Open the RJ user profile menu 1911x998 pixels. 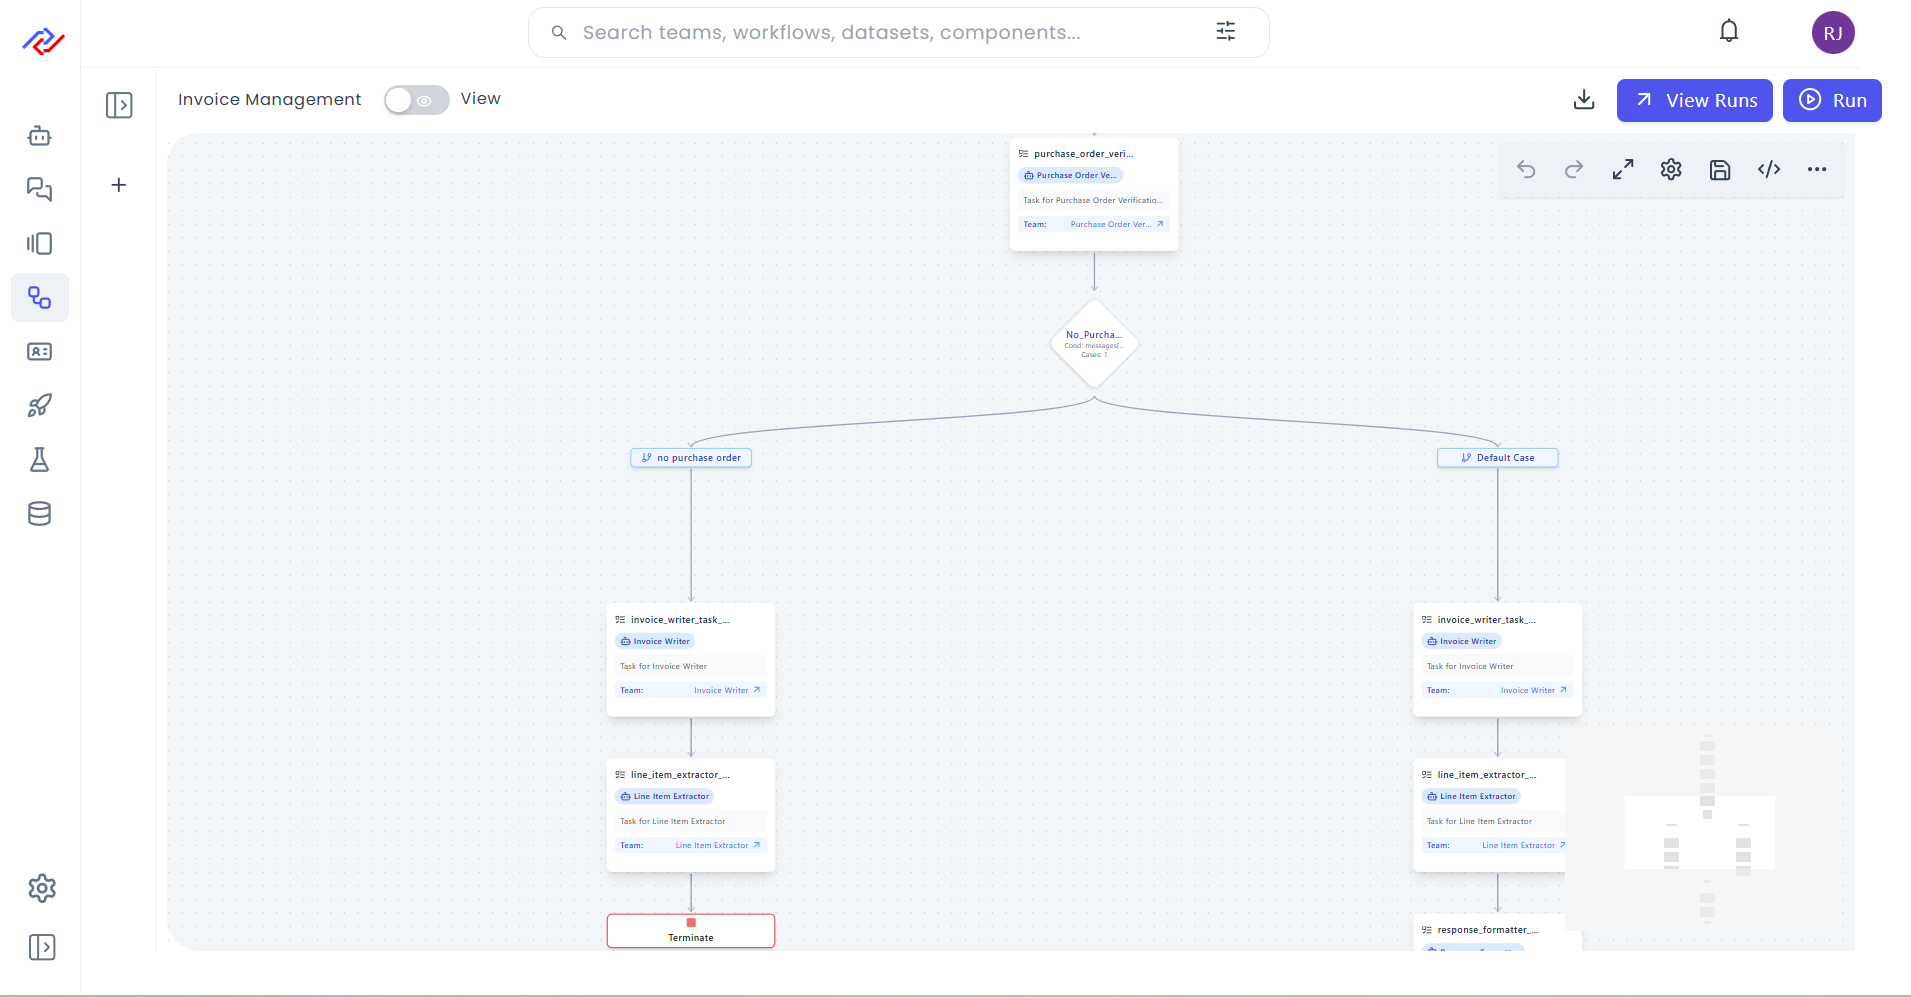1833,33
